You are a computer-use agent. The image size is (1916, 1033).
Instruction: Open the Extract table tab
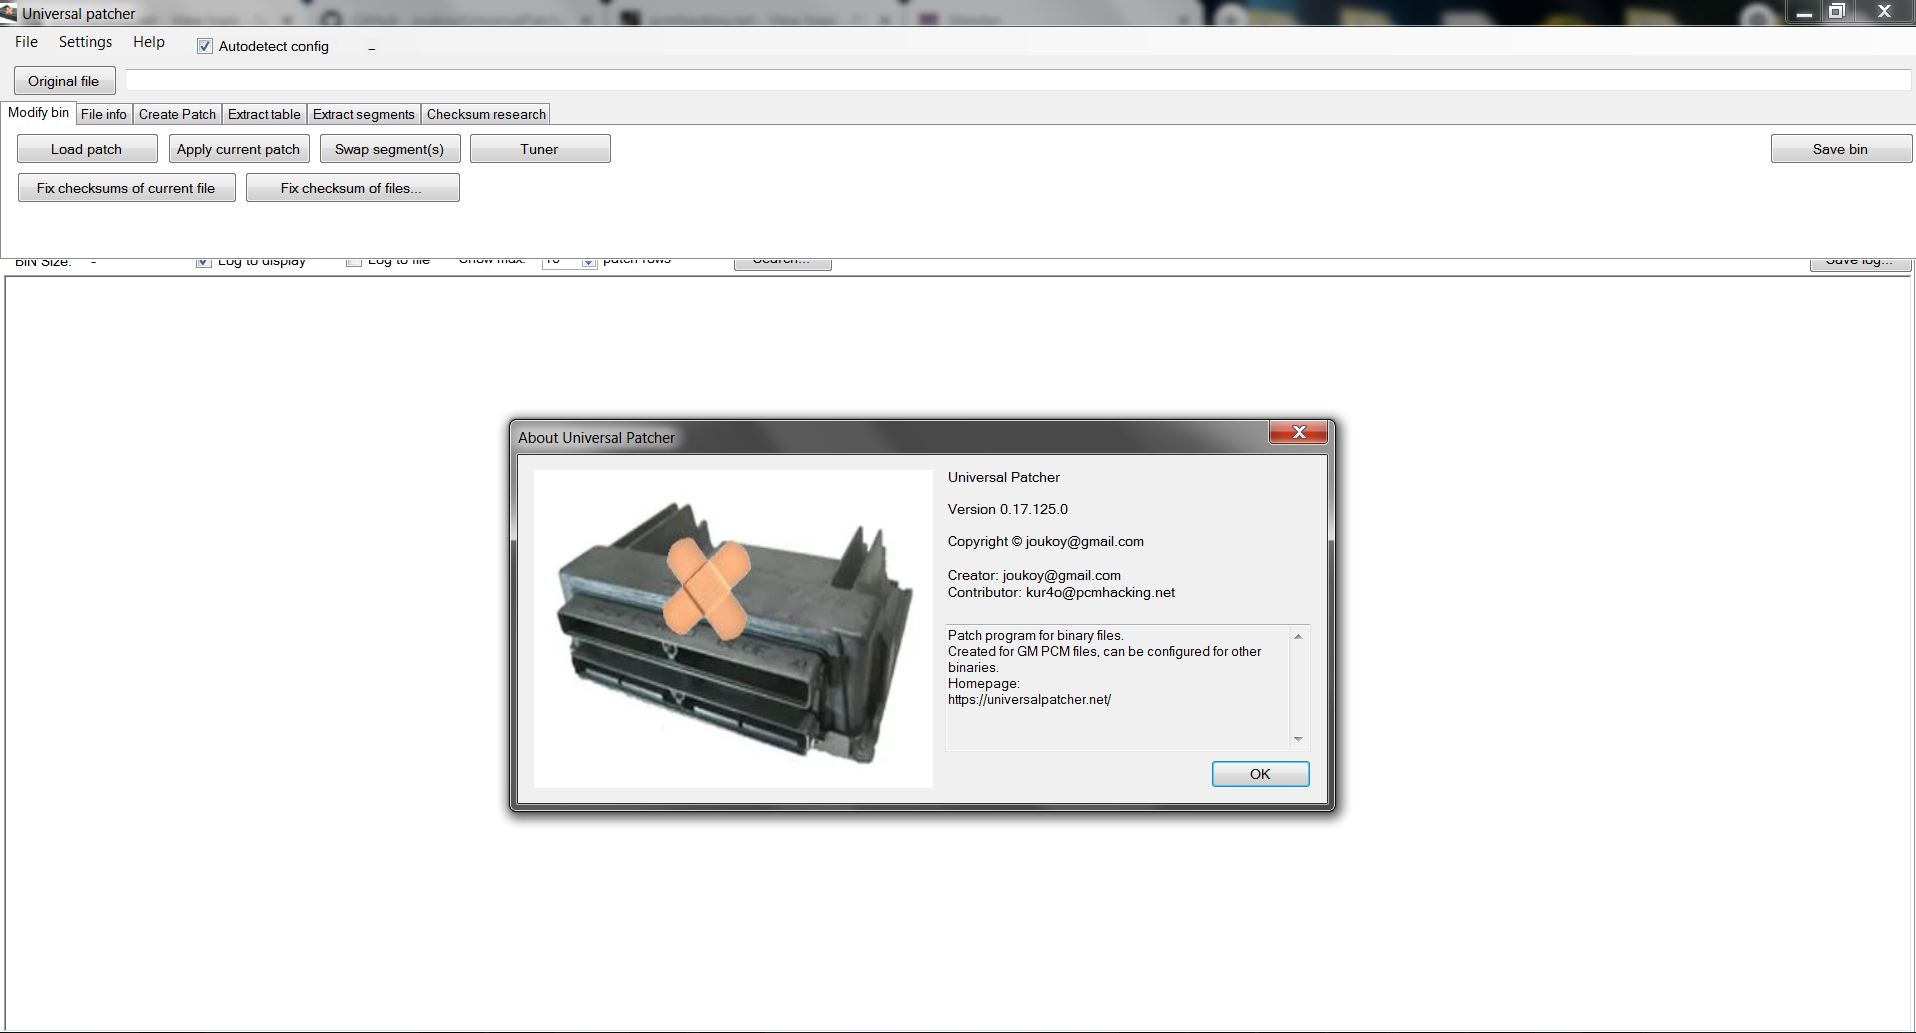coord(264,114)
